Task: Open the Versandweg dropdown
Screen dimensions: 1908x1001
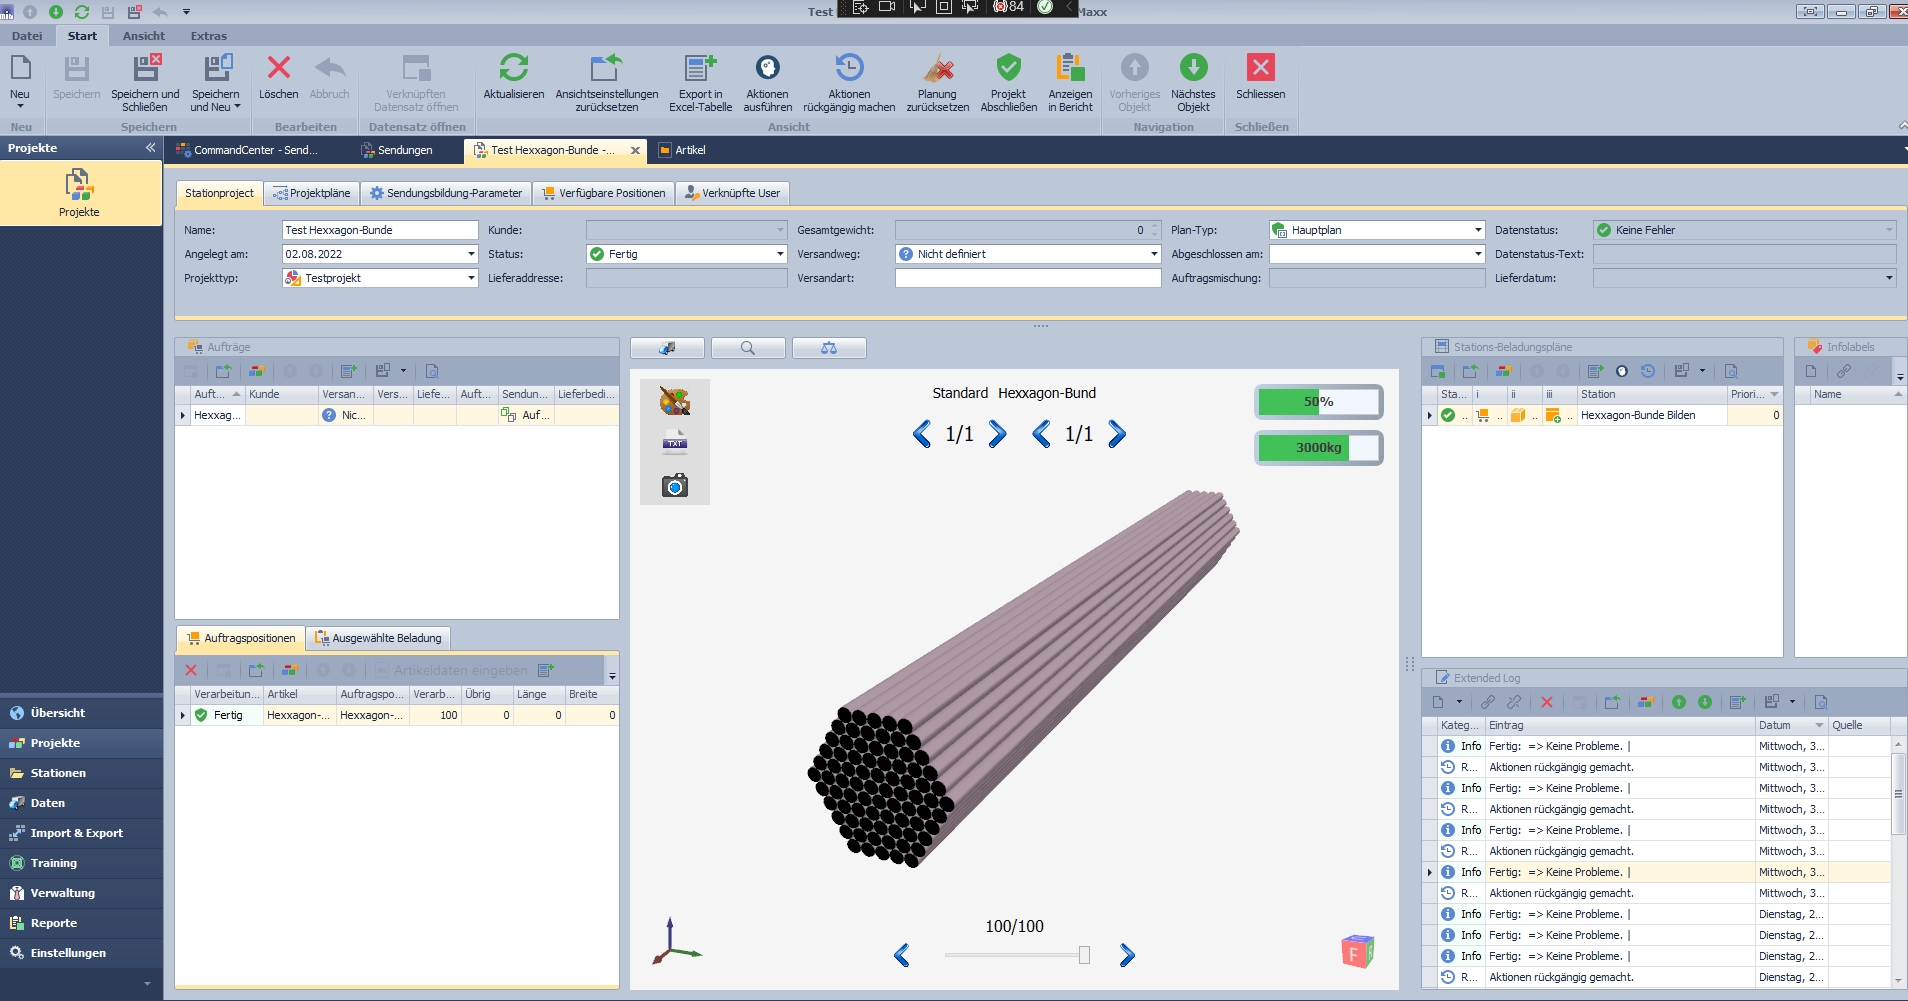Action: 1154,254
